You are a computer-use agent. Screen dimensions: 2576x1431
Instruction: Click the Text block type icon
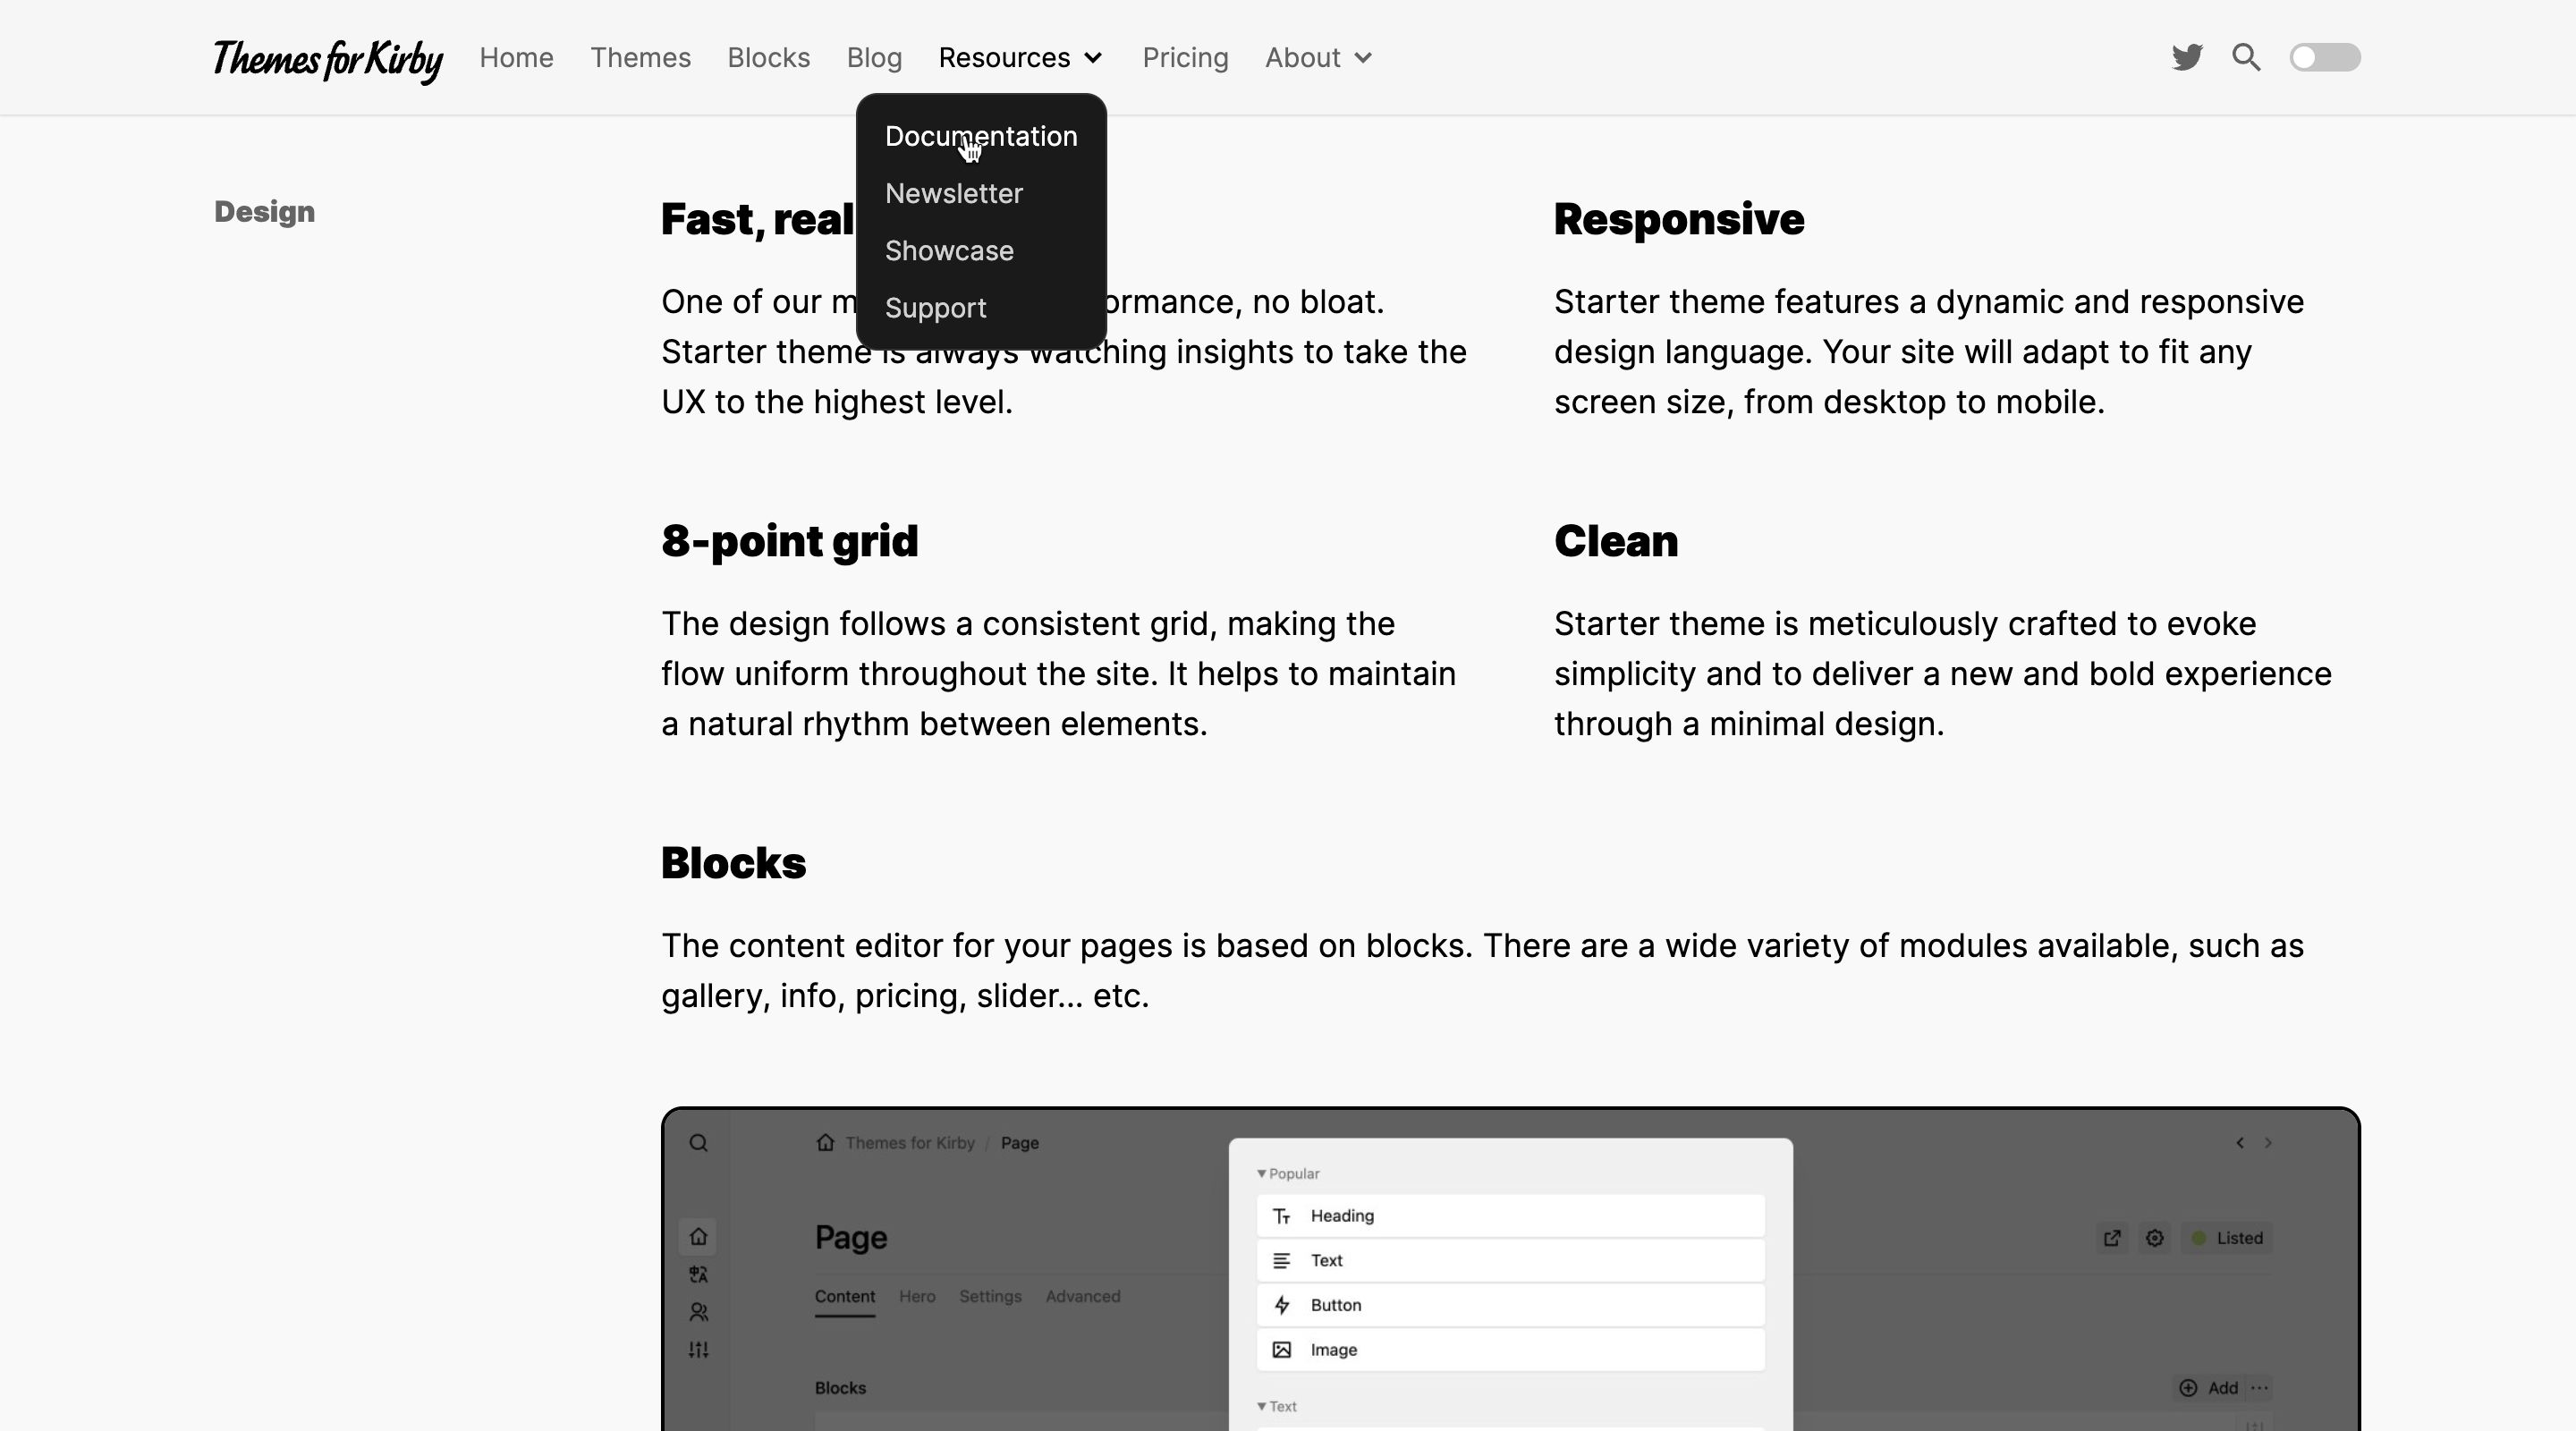(x=1281, y=1260)
